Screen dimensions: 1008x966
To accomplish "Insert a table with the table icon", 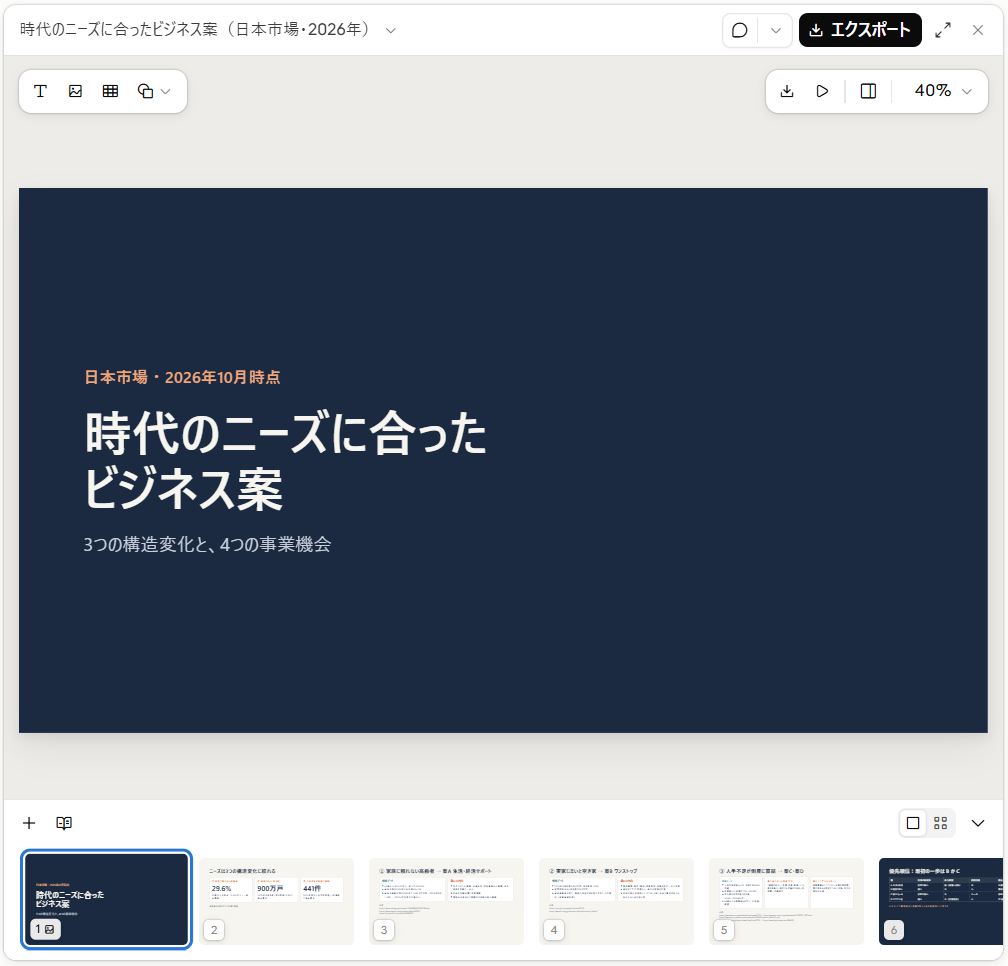I will [111, 91].
